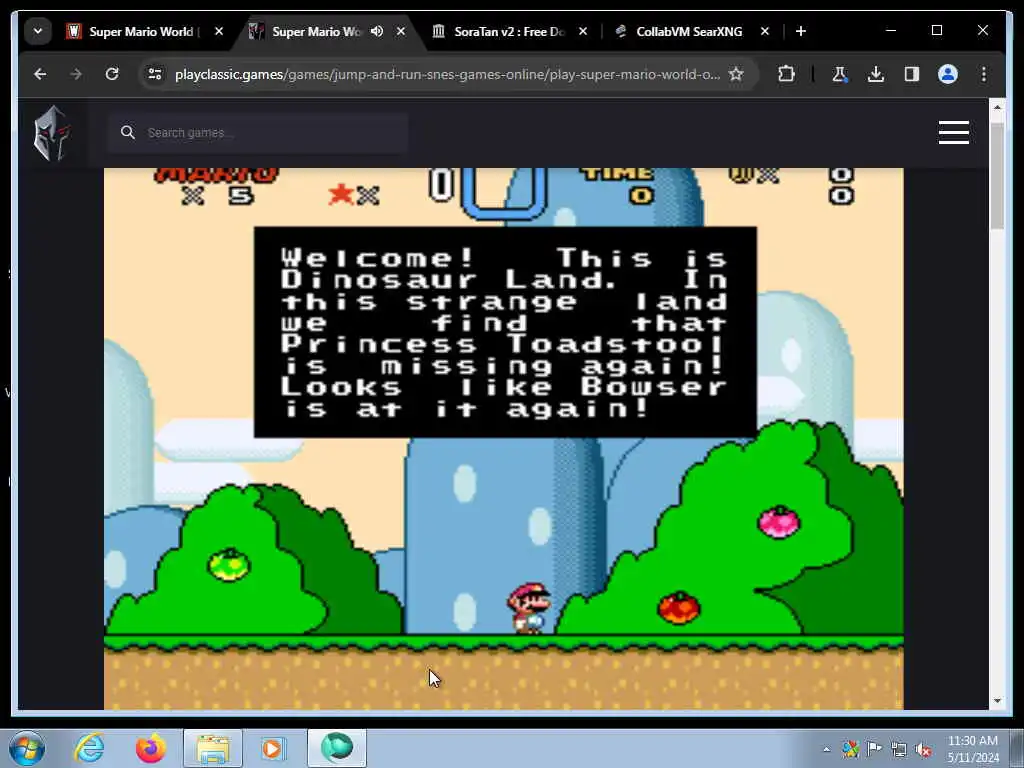Click the playclassic.games URL address bar

[x=447, y=74]
